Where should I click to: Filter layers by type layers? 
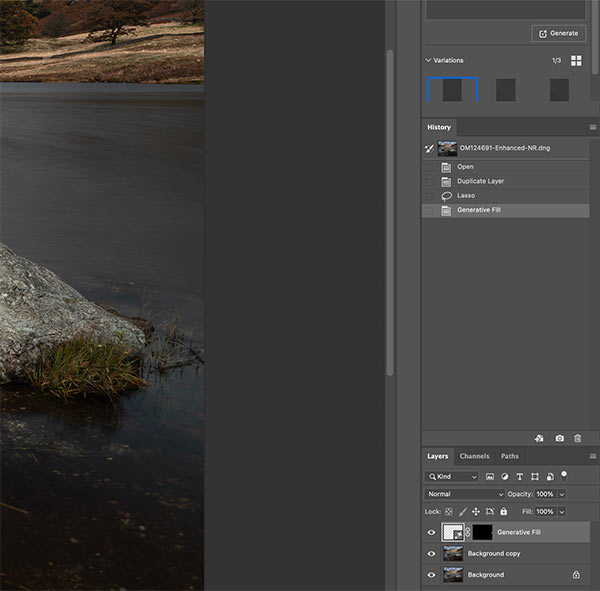(520, 477)
